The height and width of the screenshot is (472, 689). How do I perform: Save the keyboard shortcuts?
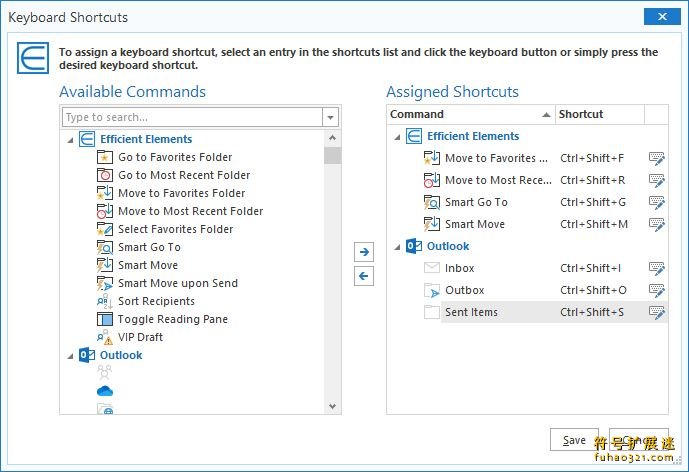[x=574, y=440]
